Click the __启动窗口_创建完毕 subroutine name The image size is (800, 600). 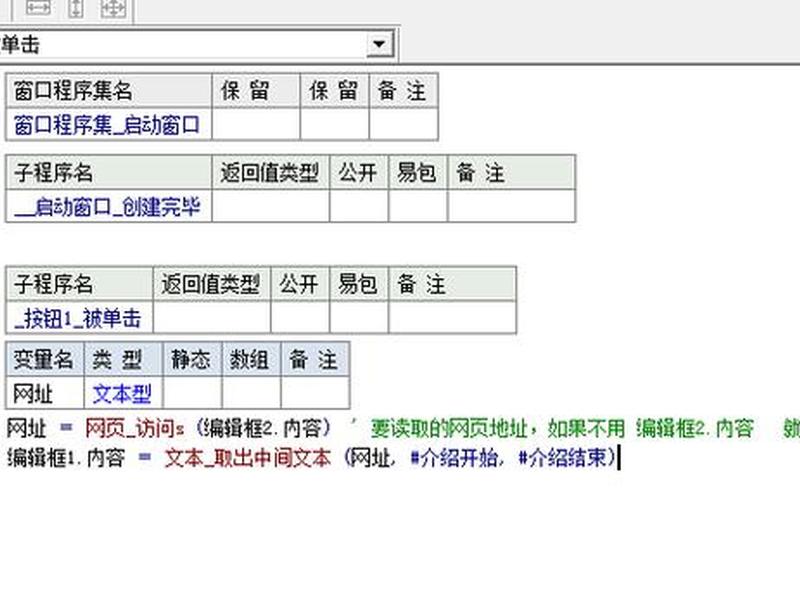(109, 206)
